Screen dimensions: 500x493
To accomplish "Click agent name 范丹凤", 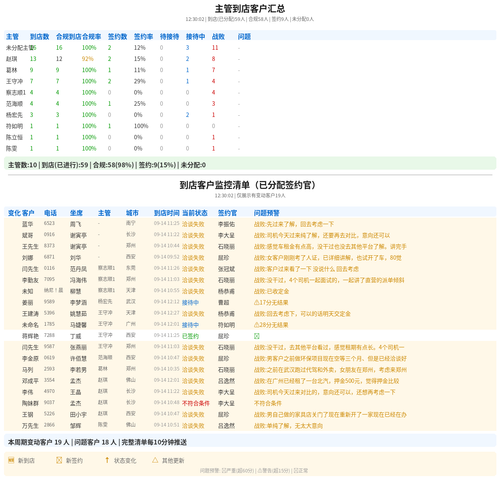I will [78, 269].
